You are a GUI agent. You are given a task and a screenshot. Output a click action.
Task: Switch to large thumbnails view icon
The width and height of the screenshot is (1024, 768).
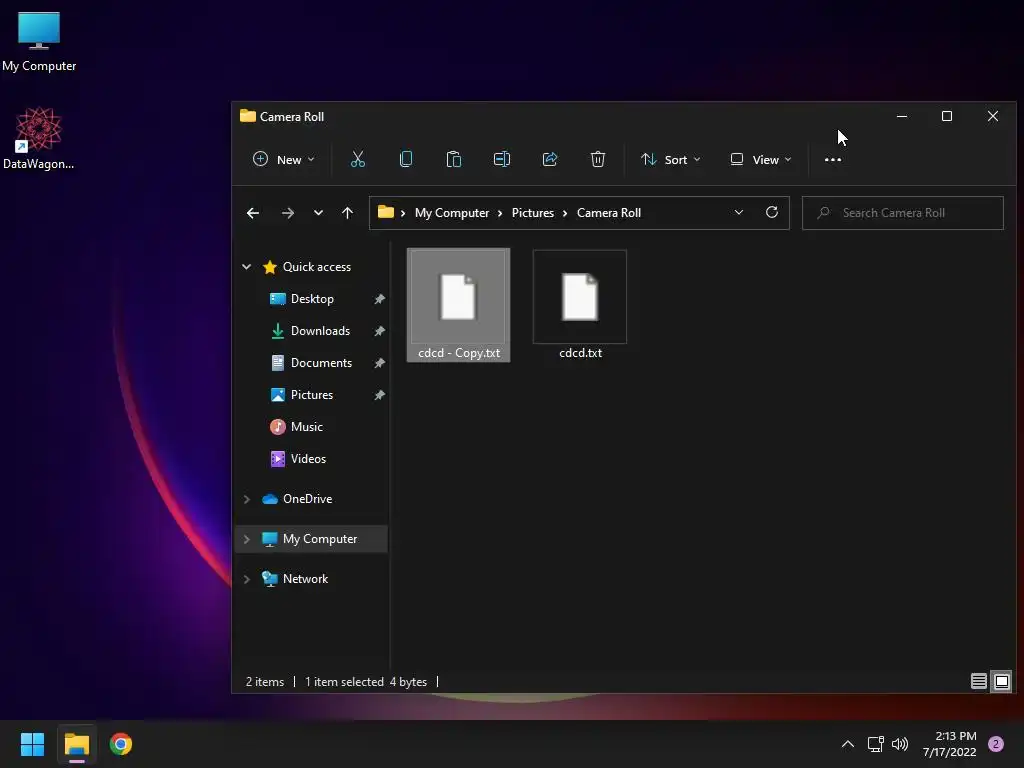click(1002, 681)
